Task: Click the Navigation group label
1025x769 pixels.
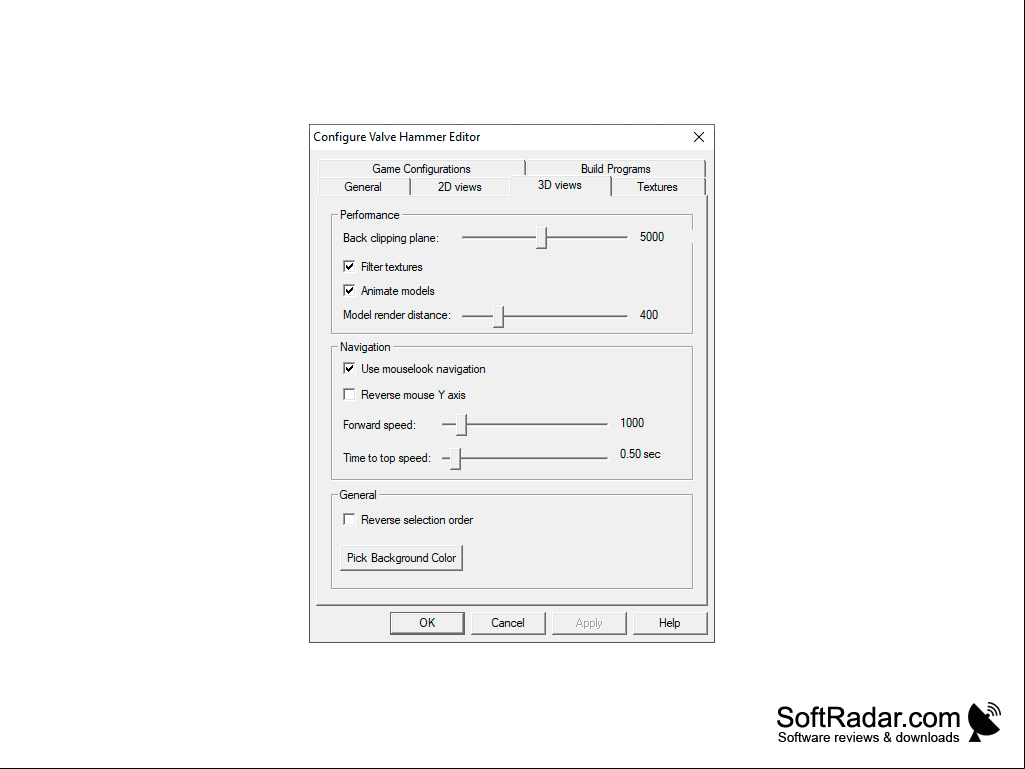Action: coord(365,347)
